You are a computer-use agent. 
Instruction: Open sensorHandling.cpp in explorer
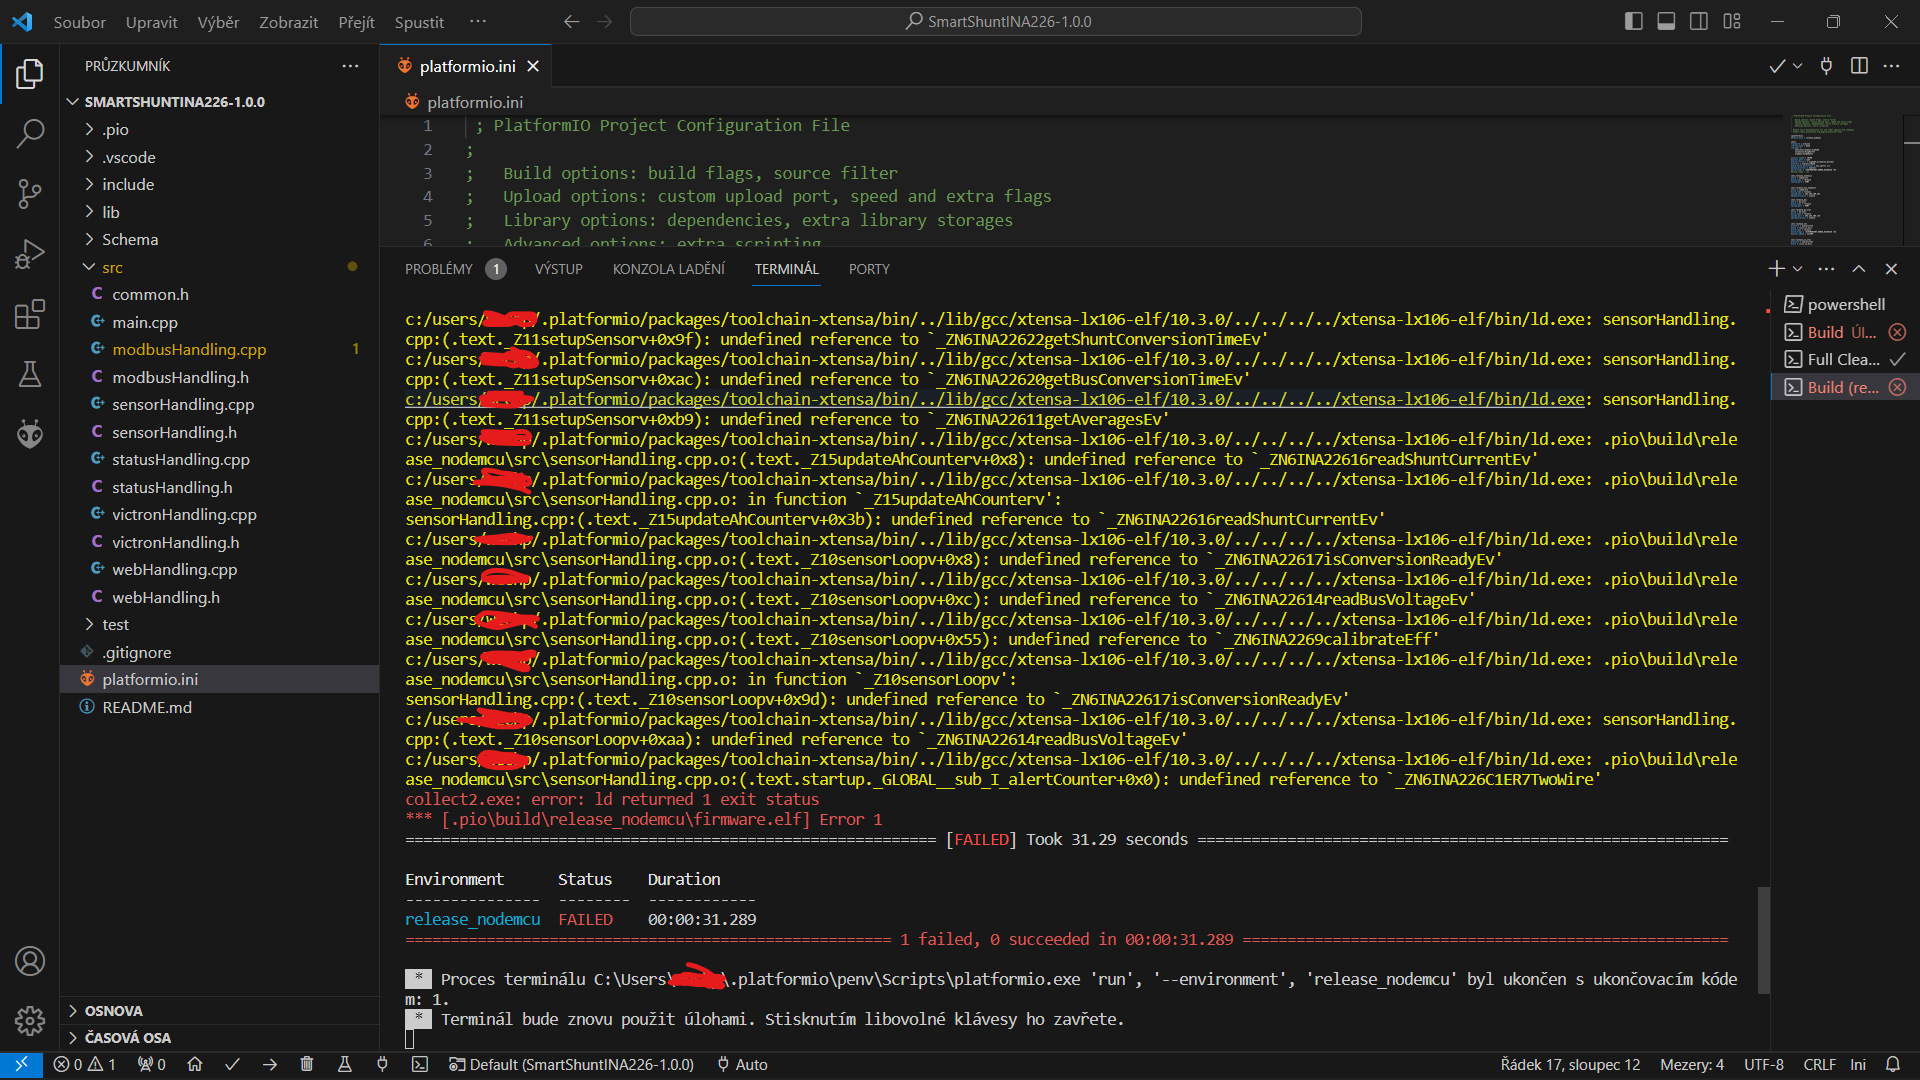pos(183,404)
